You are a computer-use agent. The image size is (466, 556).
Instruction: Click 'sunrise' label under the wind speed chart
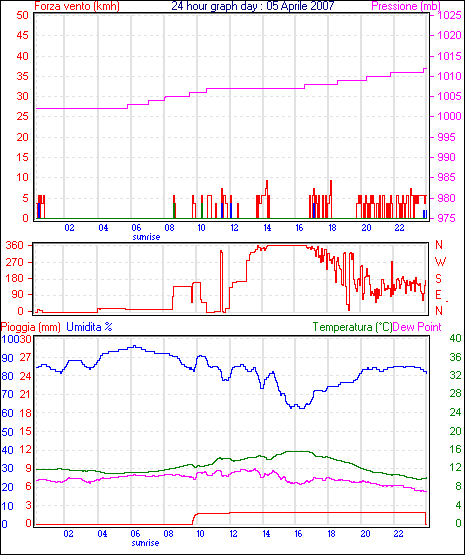pos(146,237)
